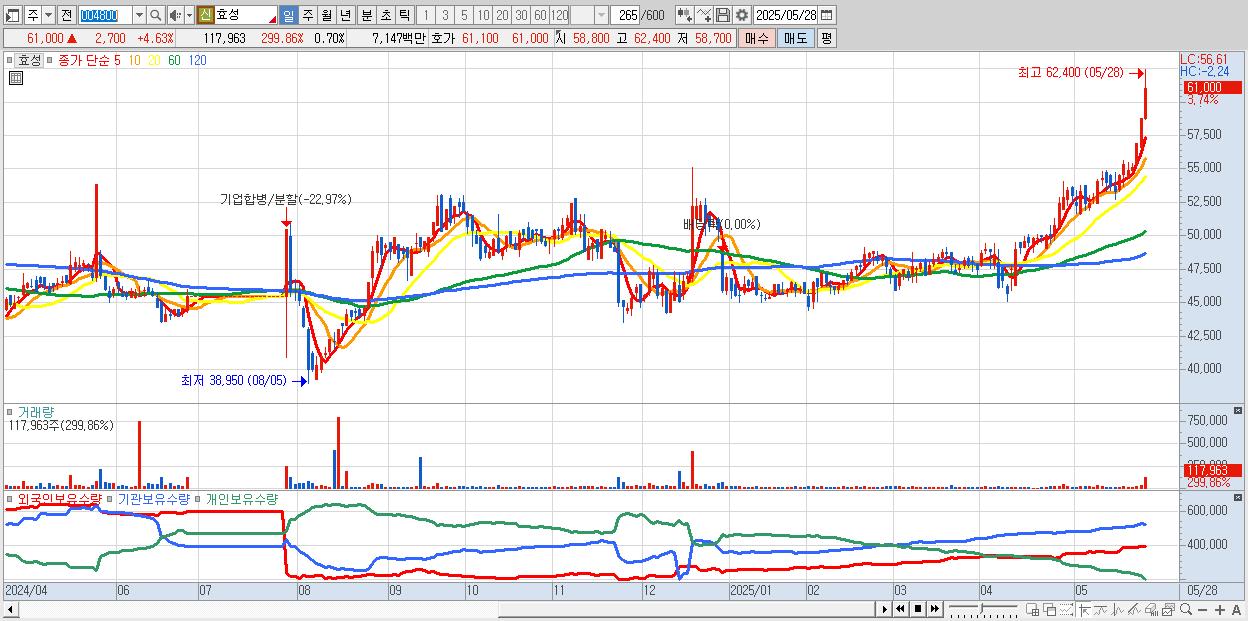Click the 120-day moving average legend label
Image resolution: width=1248 pixels, height=621 pixels.
coord(197,60)
